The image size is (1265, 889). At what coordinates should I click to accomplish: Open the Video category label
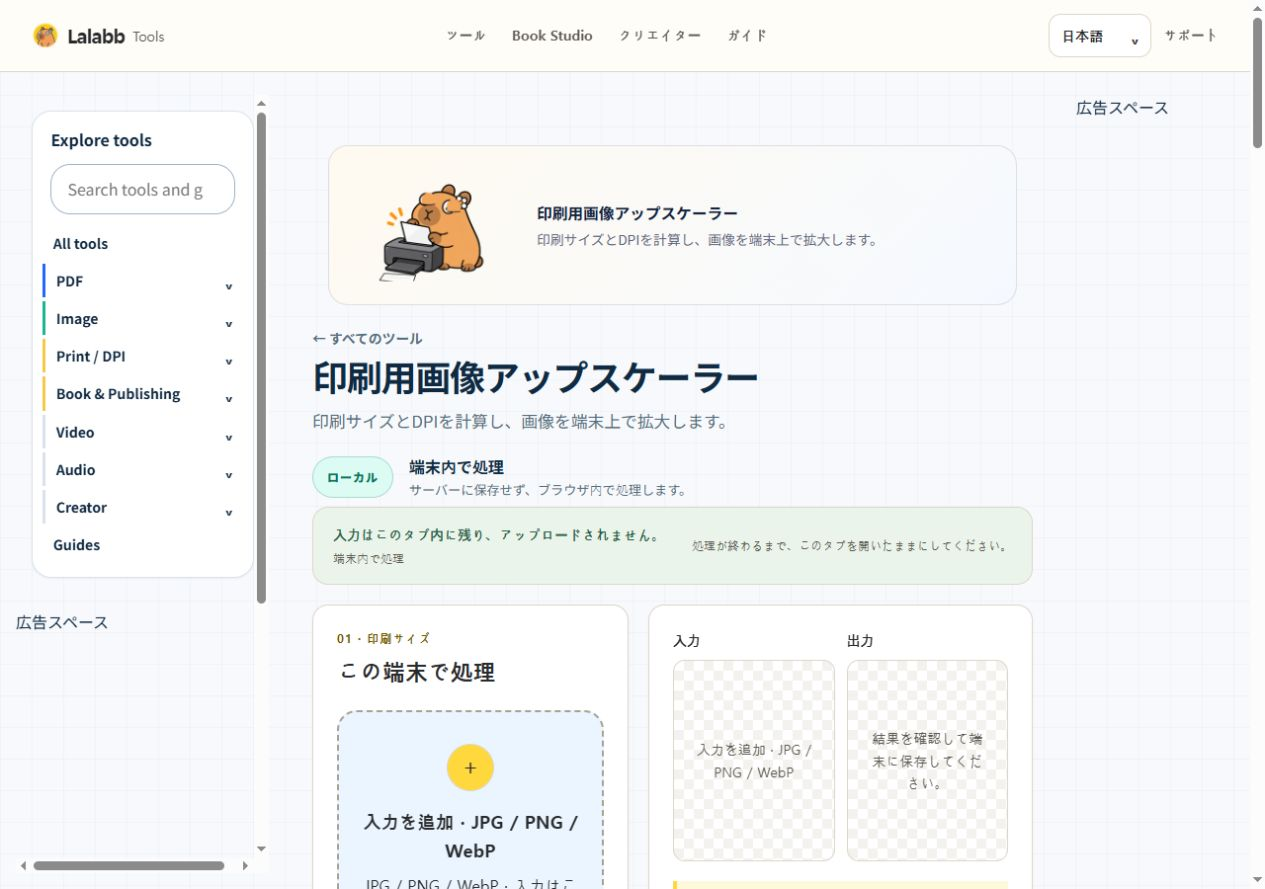[x=75, y=432]
